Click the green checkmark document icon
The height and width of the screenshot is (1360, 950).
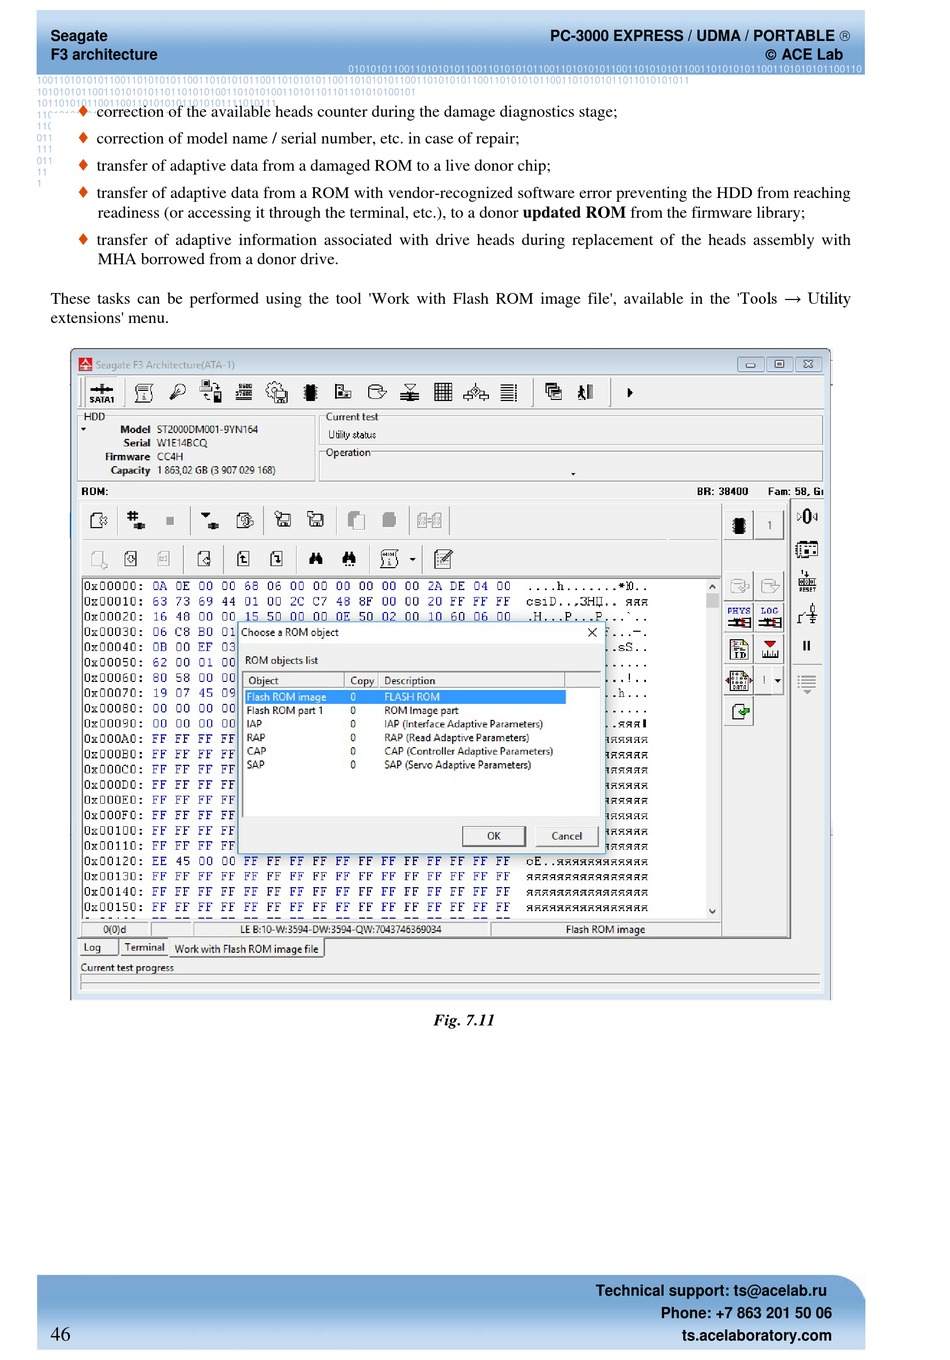click(739, 712)
